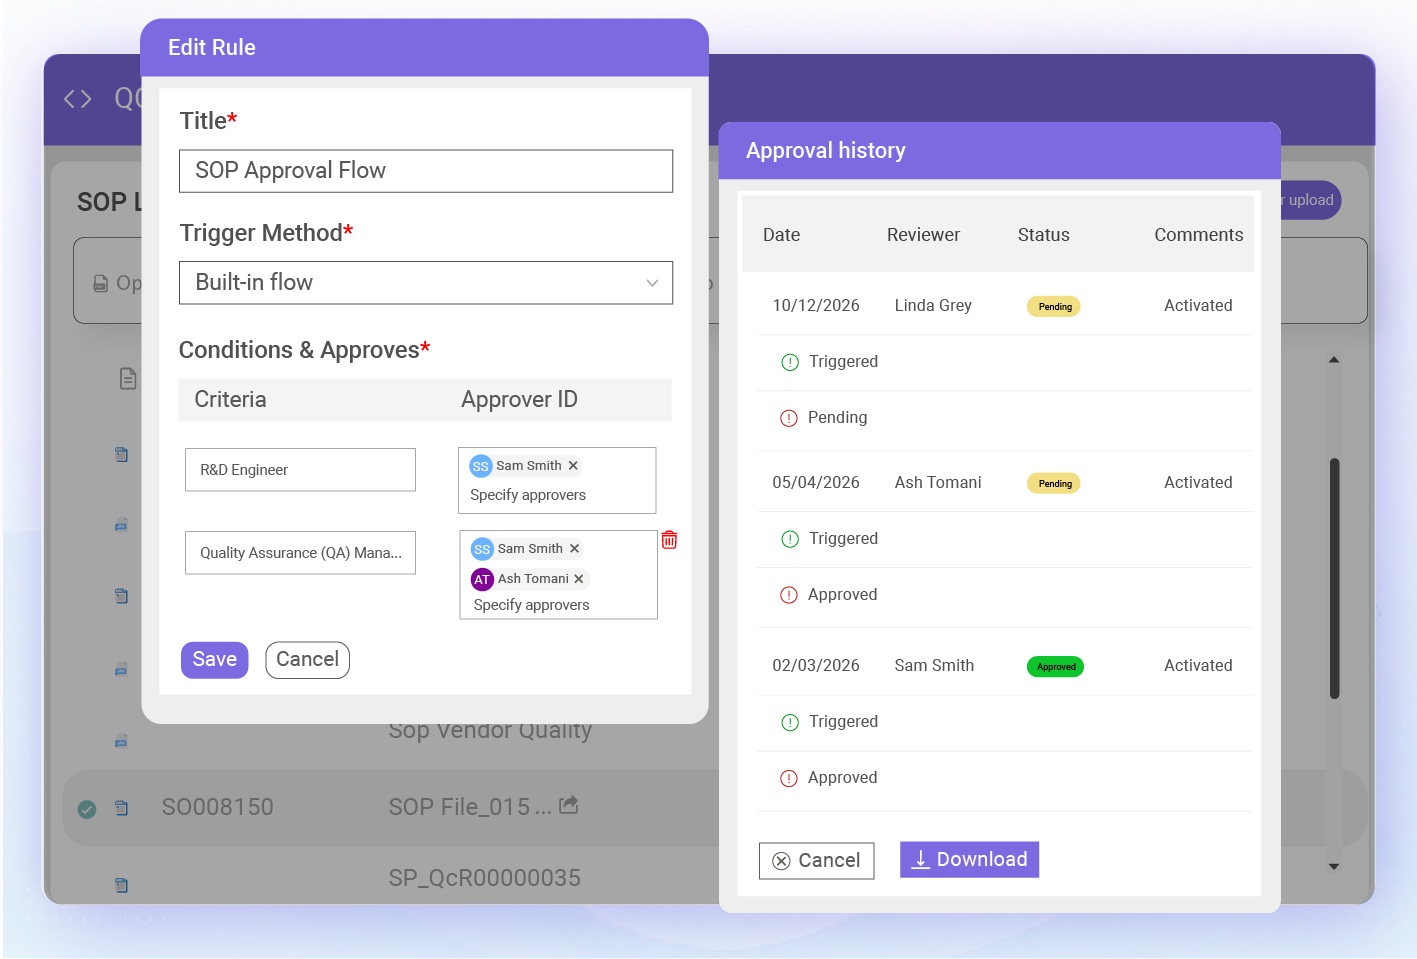The height and width of the screenshot is (959, 1417).
Task: Delete the Quality Assurance approver row with trash icon
Action: [669, 540]
